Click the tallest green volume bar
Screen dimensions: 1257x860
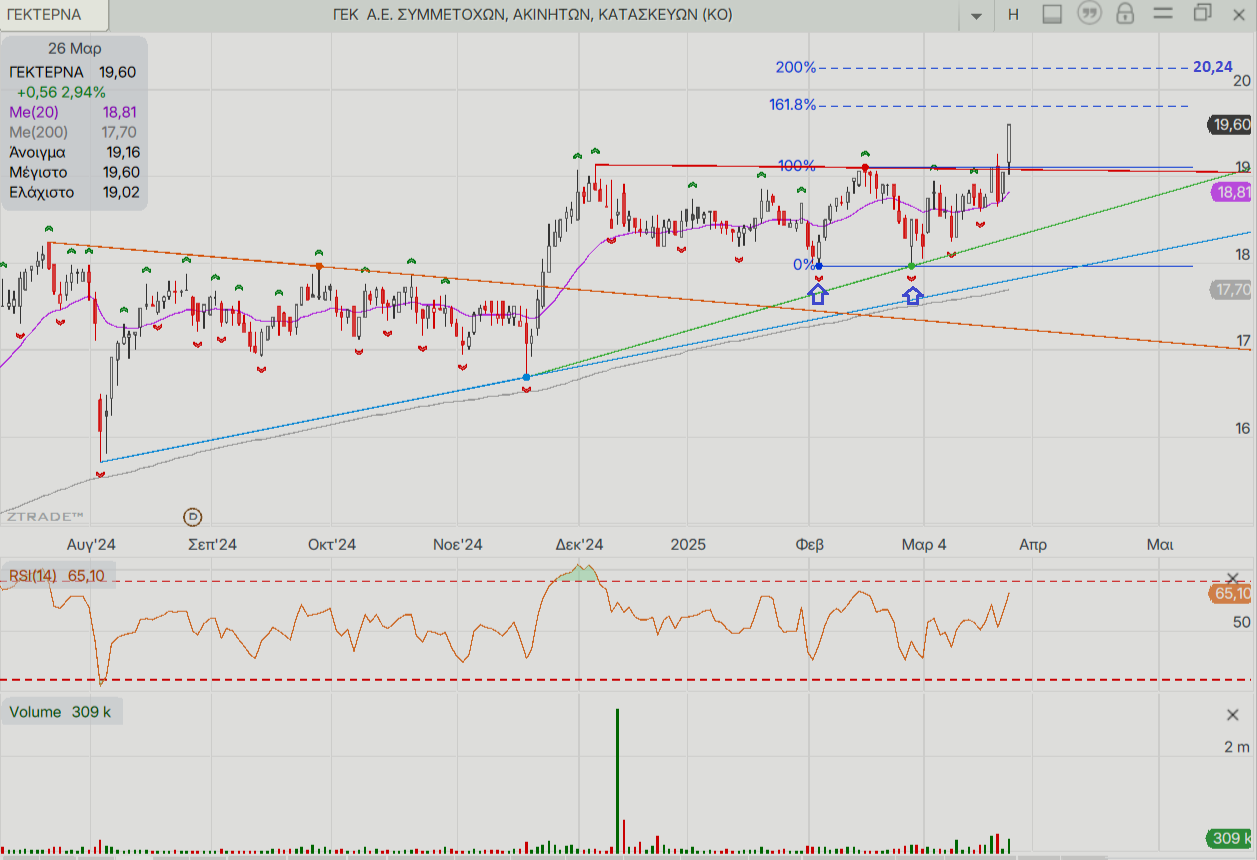[617, 781]
